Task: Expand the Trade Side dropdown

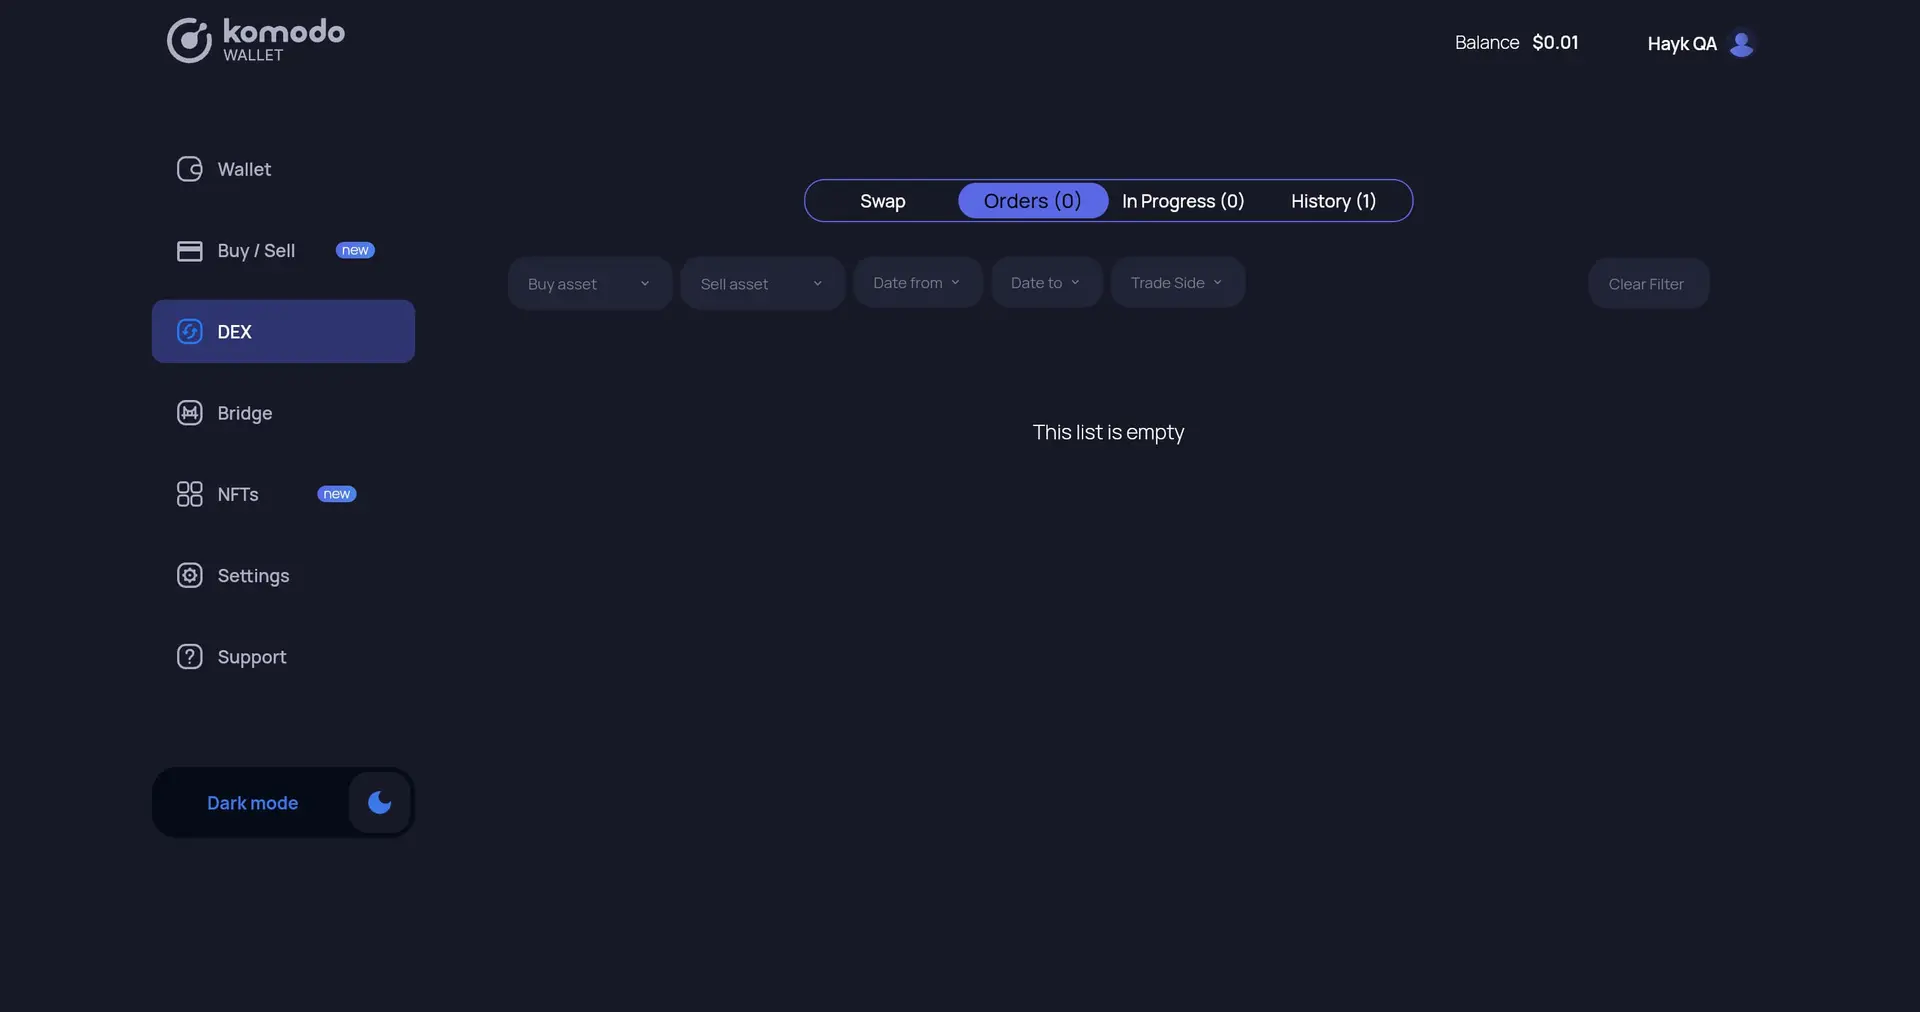Action: coord(1177,282)
